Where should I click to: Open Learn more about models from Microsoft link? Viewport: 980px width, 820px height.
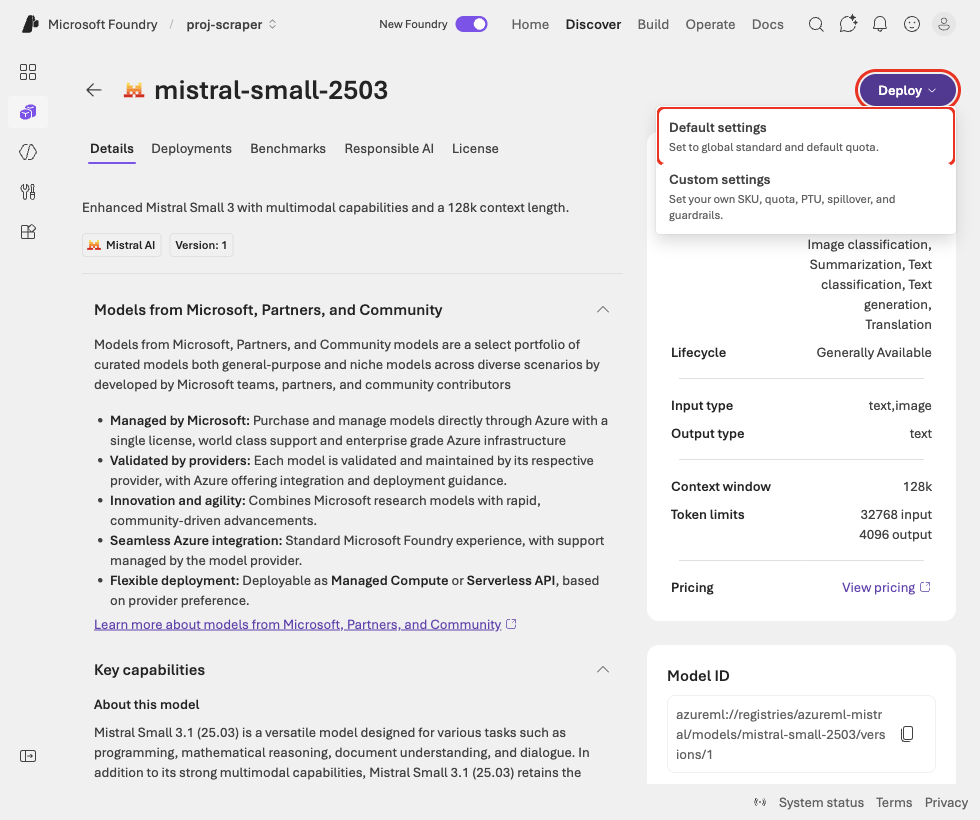(305, 624)
